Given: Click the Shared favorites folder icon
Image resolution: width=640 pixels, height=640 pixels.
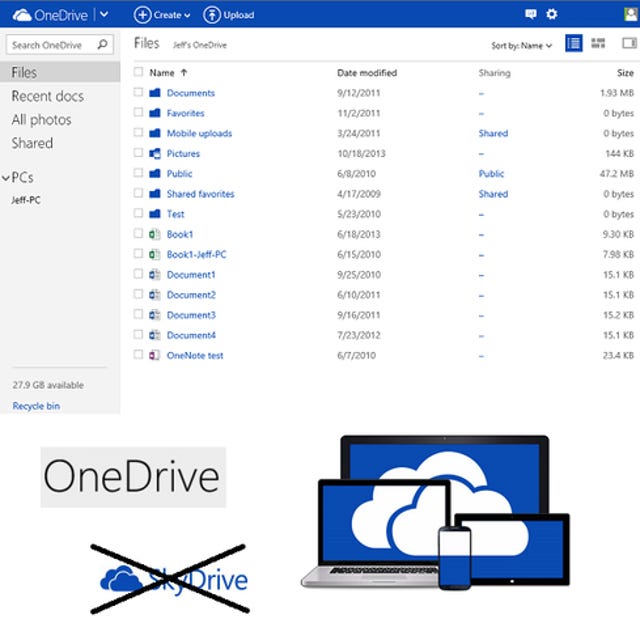Looking at the screenshot, I should click(155, 193).
